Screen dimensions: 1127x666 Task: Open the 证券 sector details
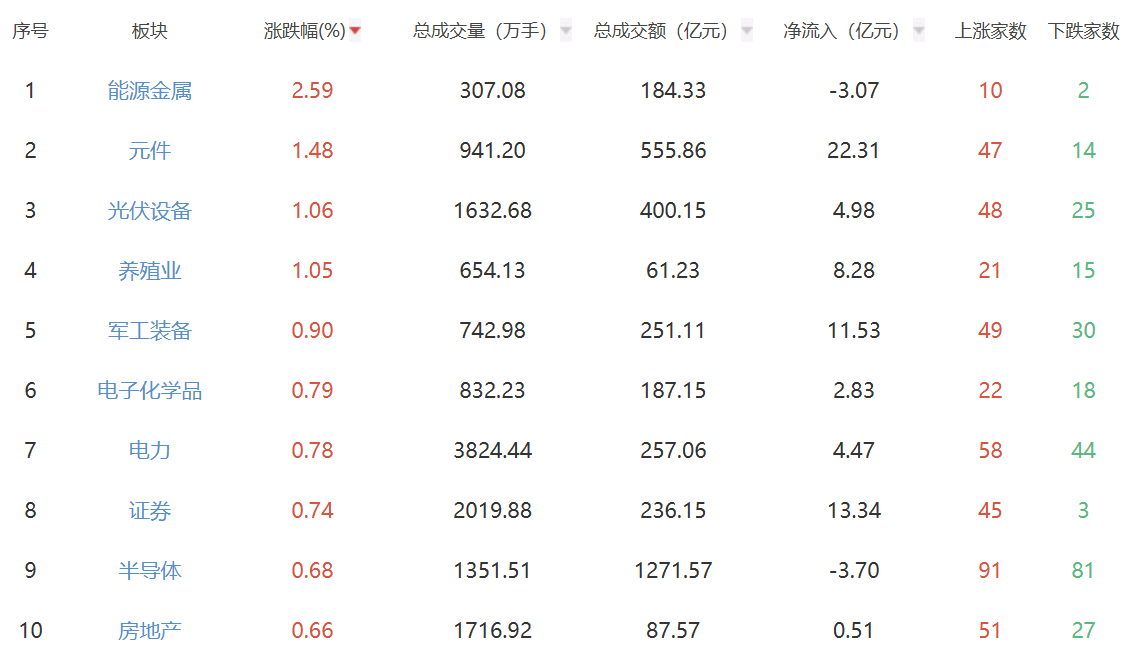pyautogui.click(x=148, y=510)
